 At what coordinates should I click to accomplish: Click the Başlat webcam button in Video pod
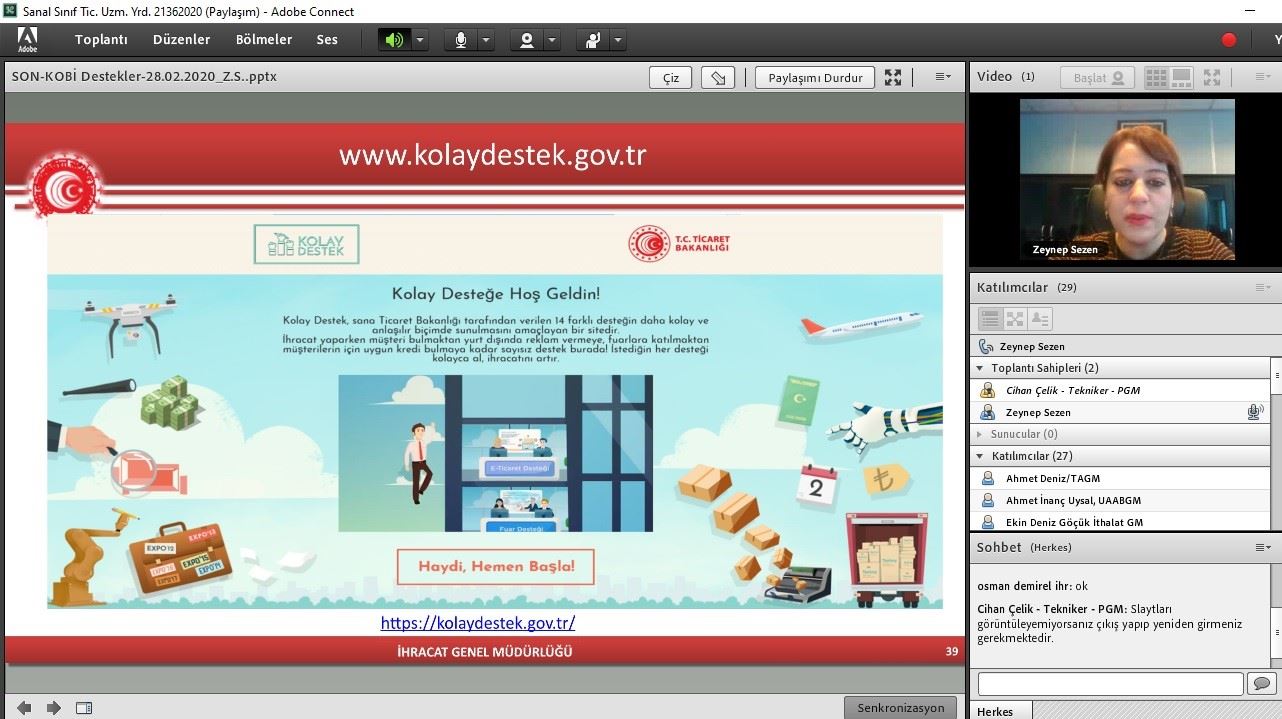pyautogui.click(x=1098, y=77)
